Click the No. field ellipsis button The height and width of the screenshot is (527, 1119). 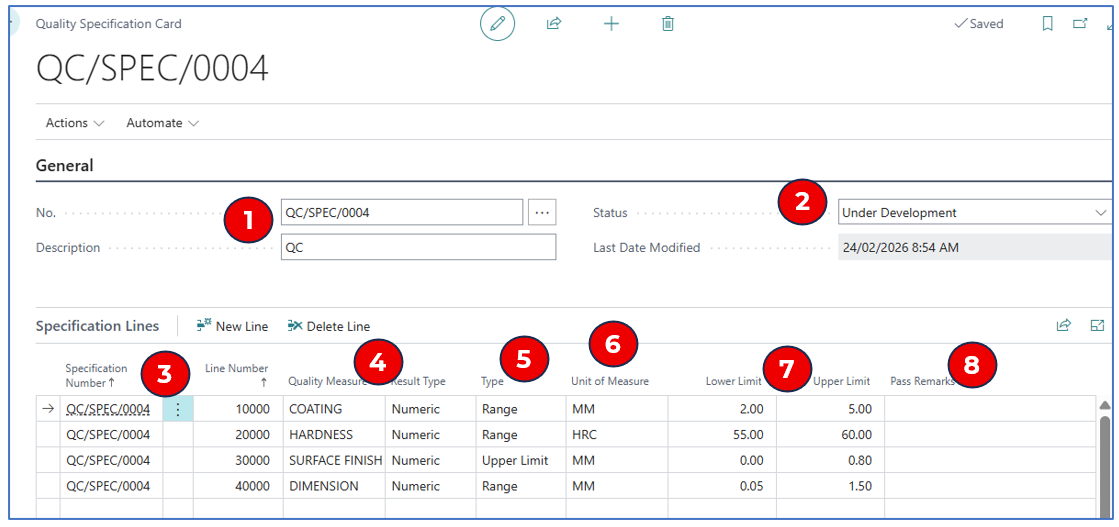[x=542, y=212]
